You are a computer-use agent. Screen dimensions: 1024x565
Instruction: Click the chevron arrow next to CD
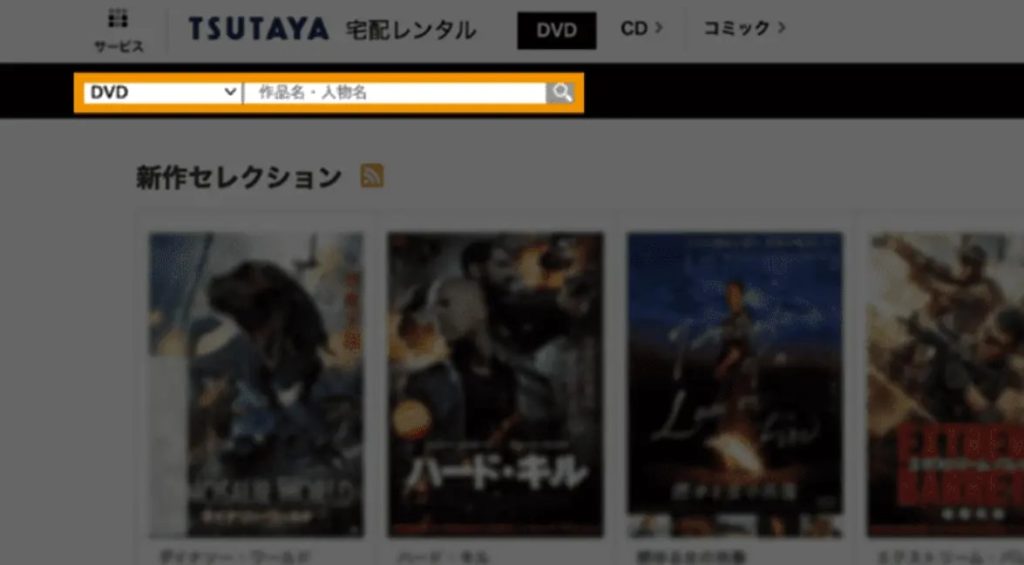point(659,28)
